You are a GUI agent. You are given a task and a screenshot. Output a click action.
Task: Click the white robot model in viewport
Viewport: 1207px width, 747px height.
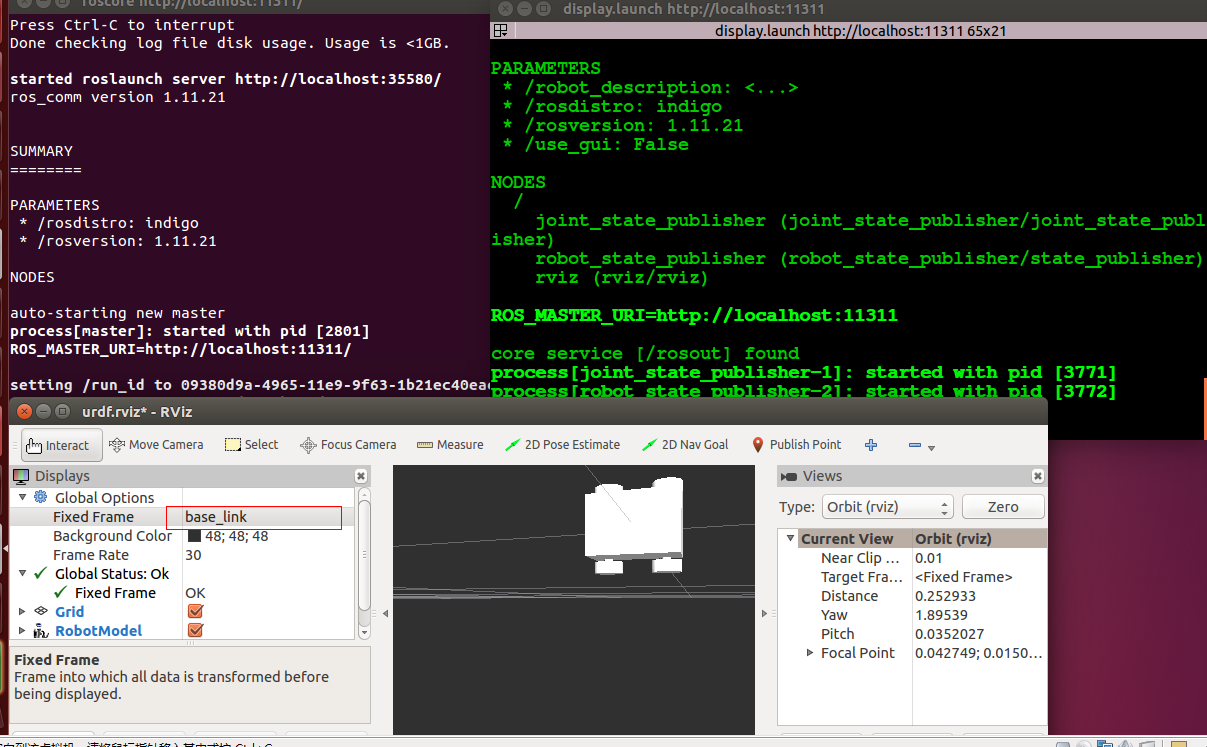[633, 523]
